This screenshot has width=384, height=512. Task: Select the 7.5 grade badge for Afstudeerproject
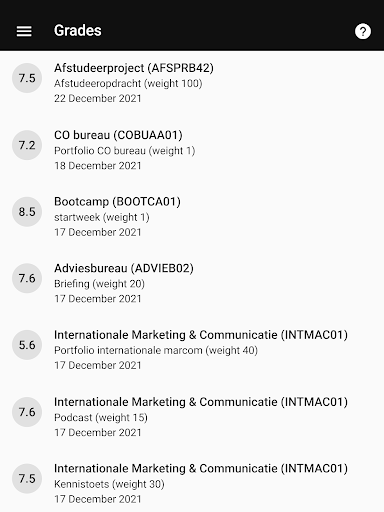(x=27, y=78)
